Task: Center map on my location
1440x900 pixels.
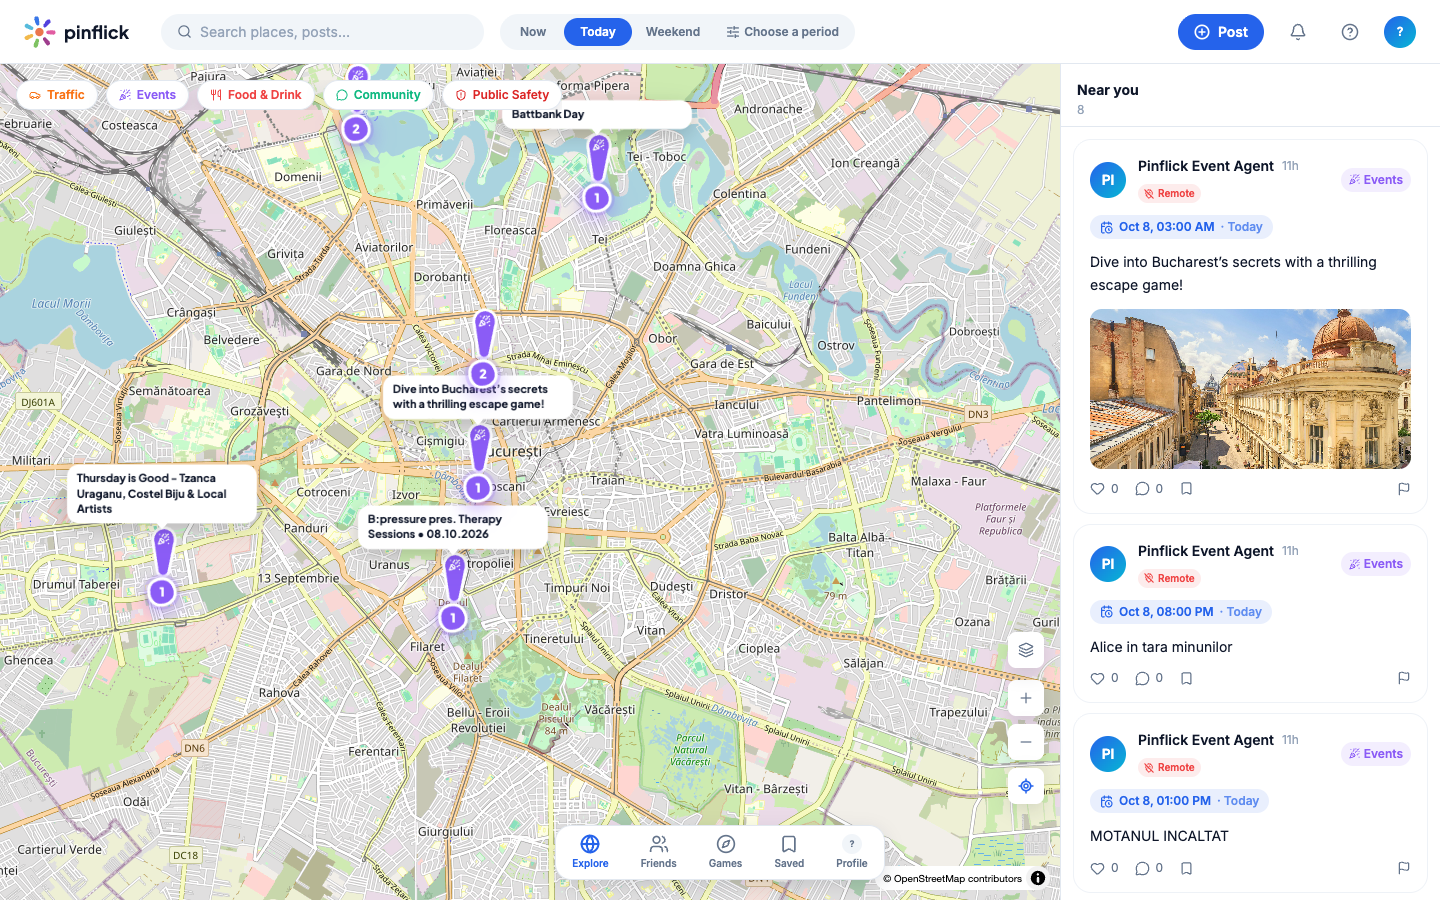Action: 1026,786
